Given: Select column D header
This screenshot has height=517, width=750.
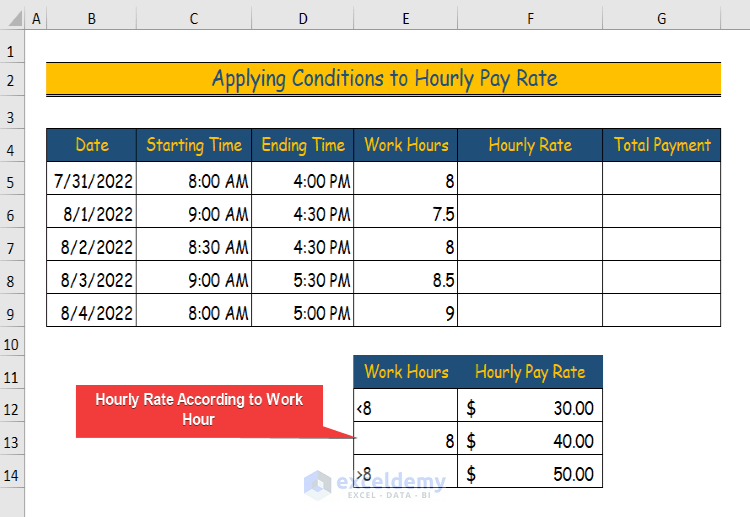Looking at the screenshot, I should click(302, 19).
